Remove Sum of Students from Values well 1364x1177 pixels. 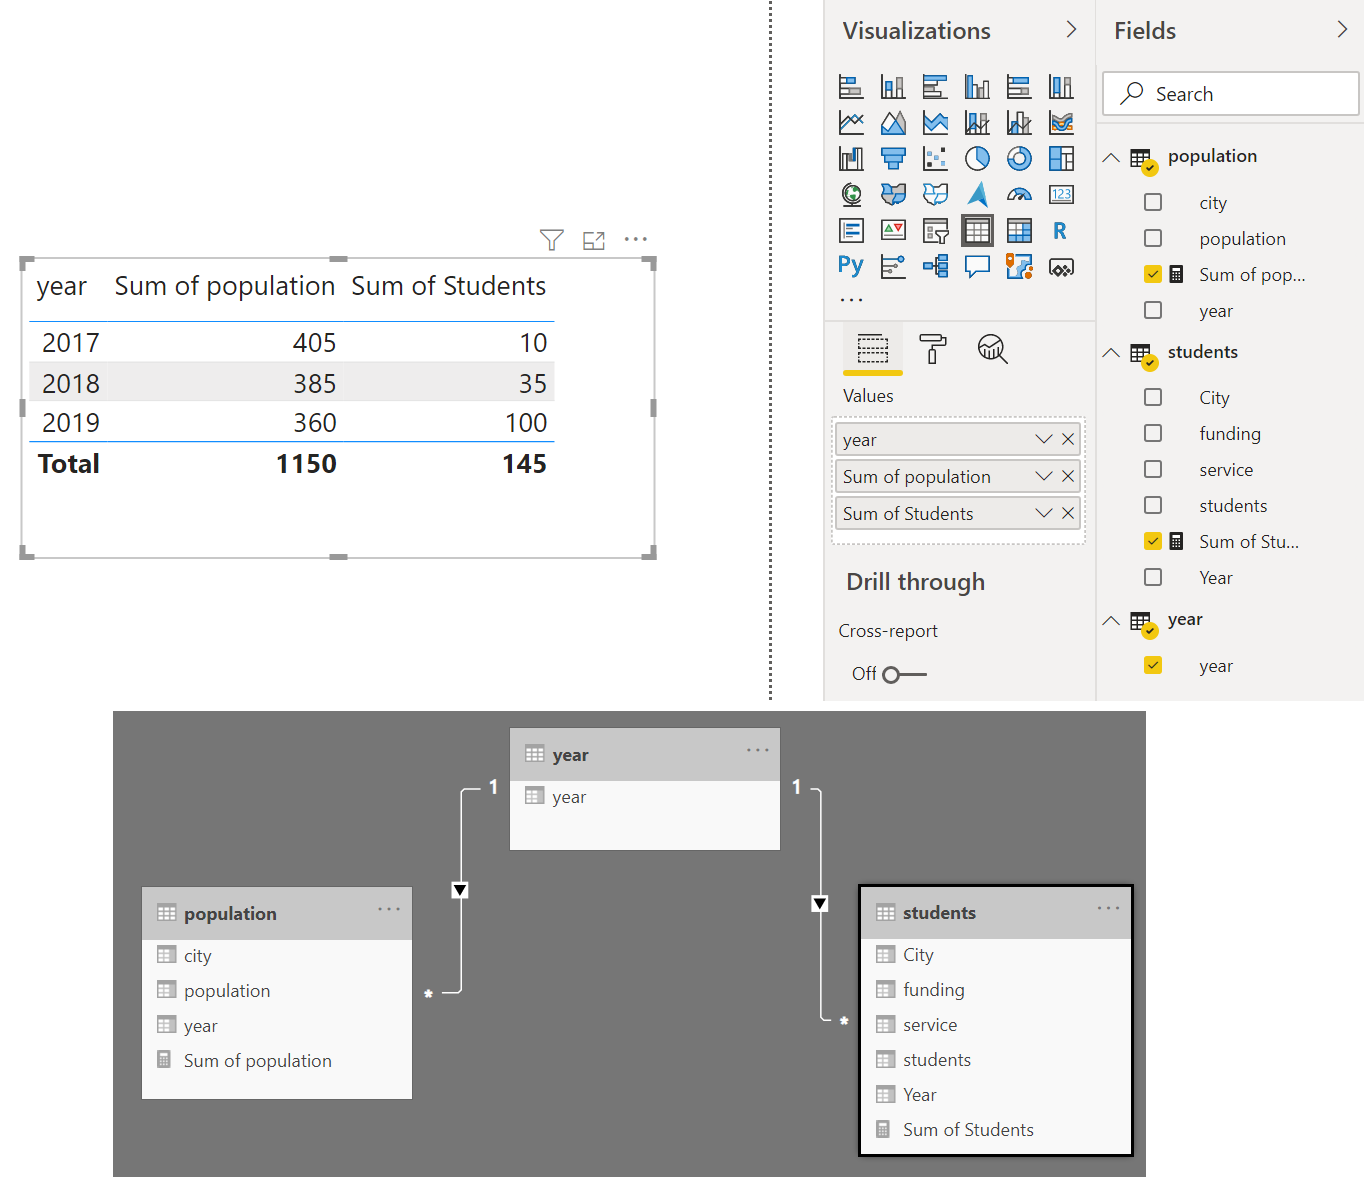1068,513
